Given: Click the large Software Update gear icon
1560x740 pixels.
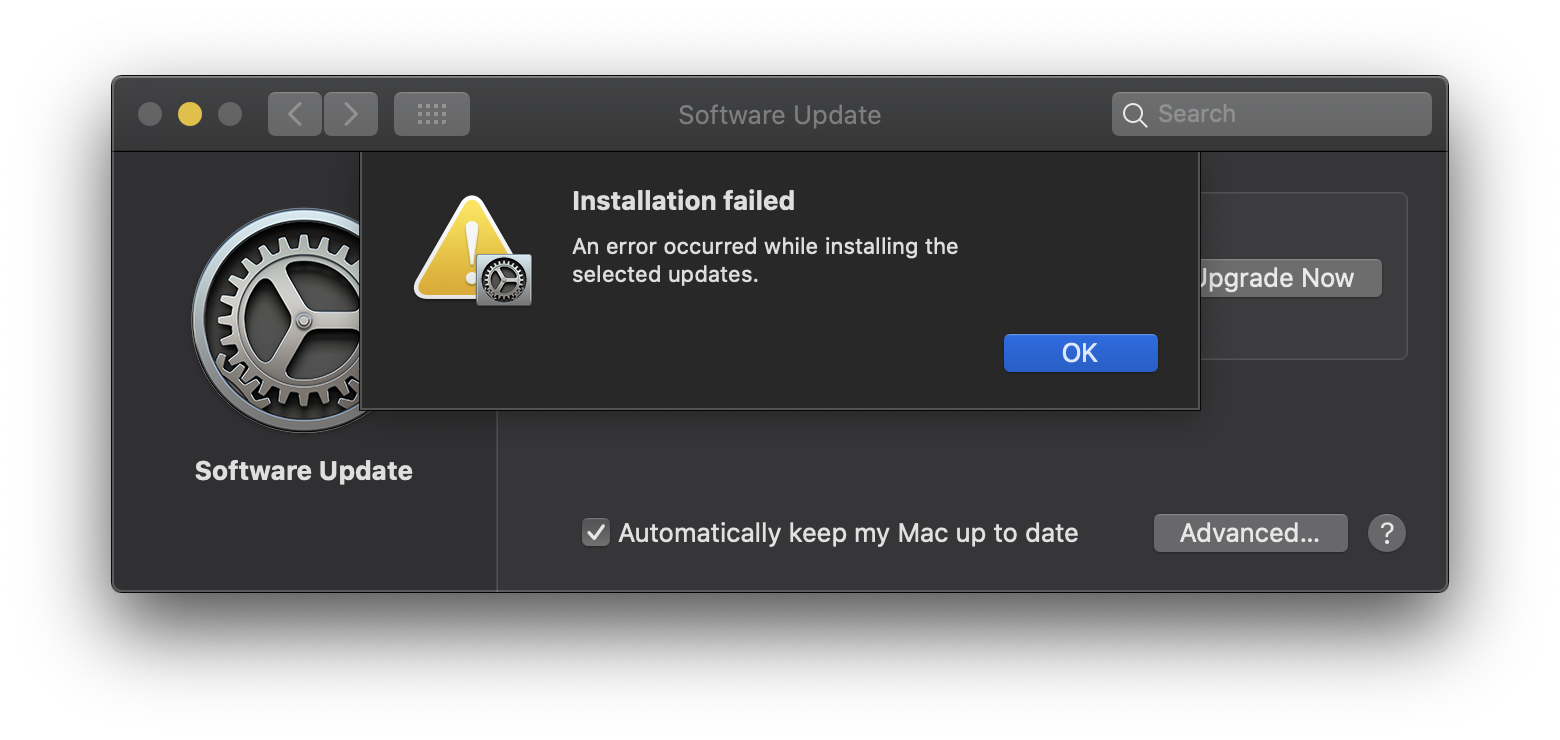Looking at the screenshot, I should 275,320.
